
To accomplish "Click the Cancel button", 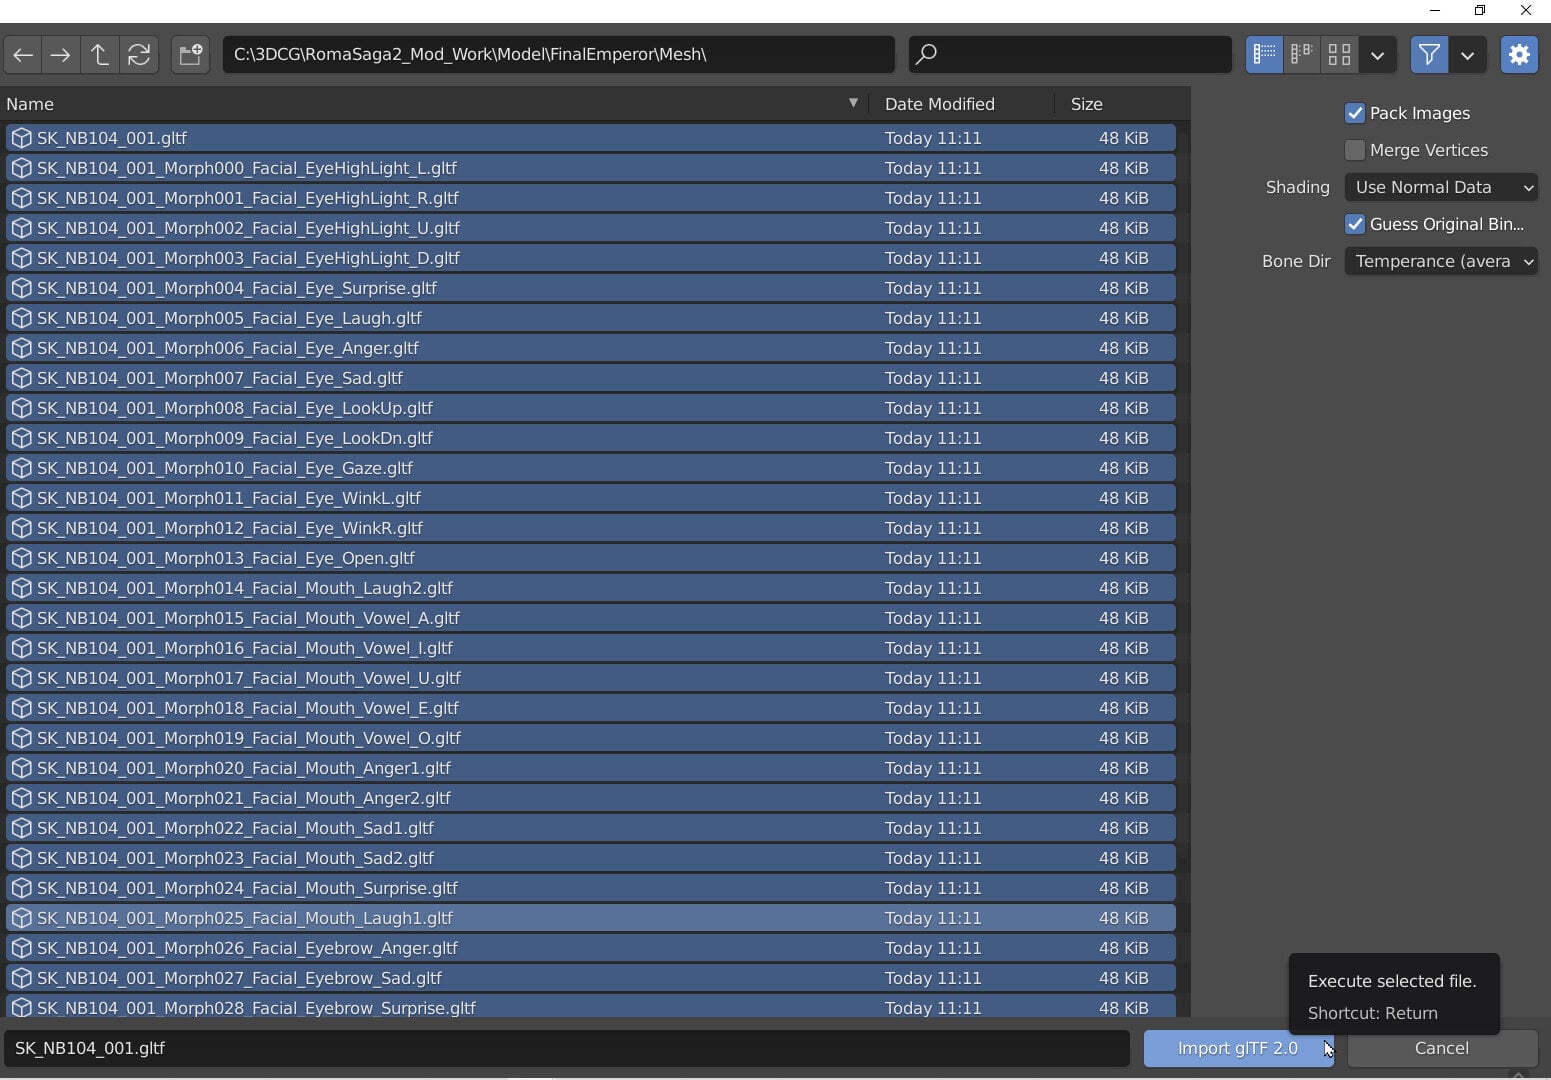I will 1441,1048.
